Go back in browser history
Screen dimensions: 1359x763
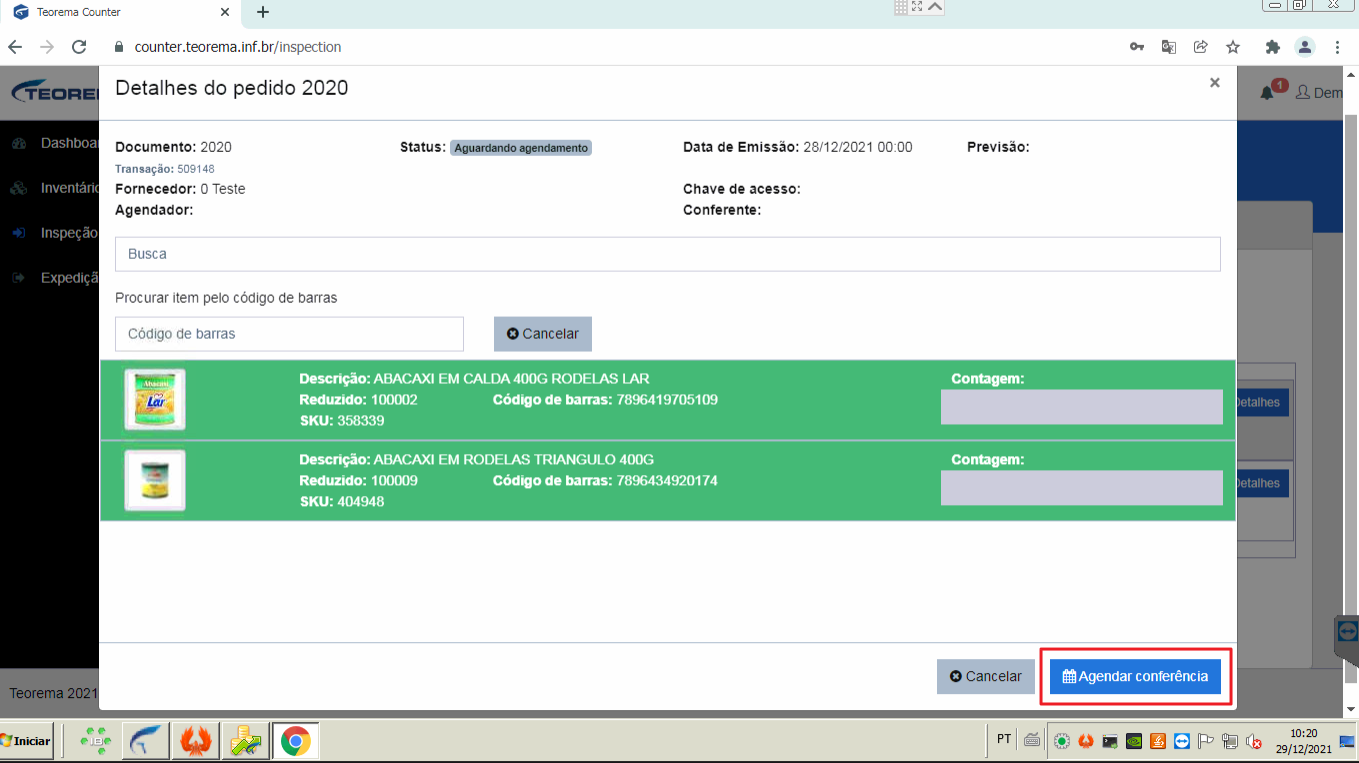pos(15,47)
